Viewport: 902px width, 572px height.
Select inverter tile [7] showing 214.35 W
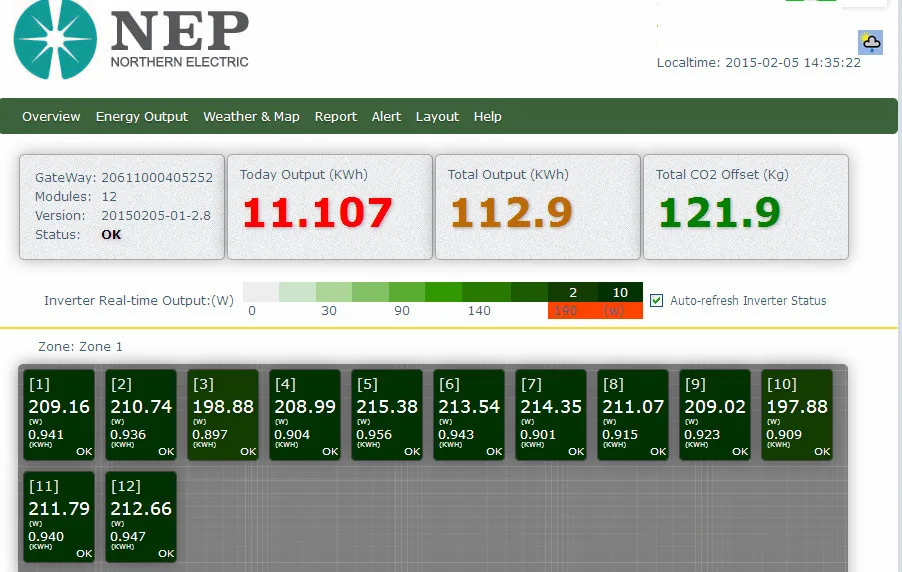pos(551,415)
